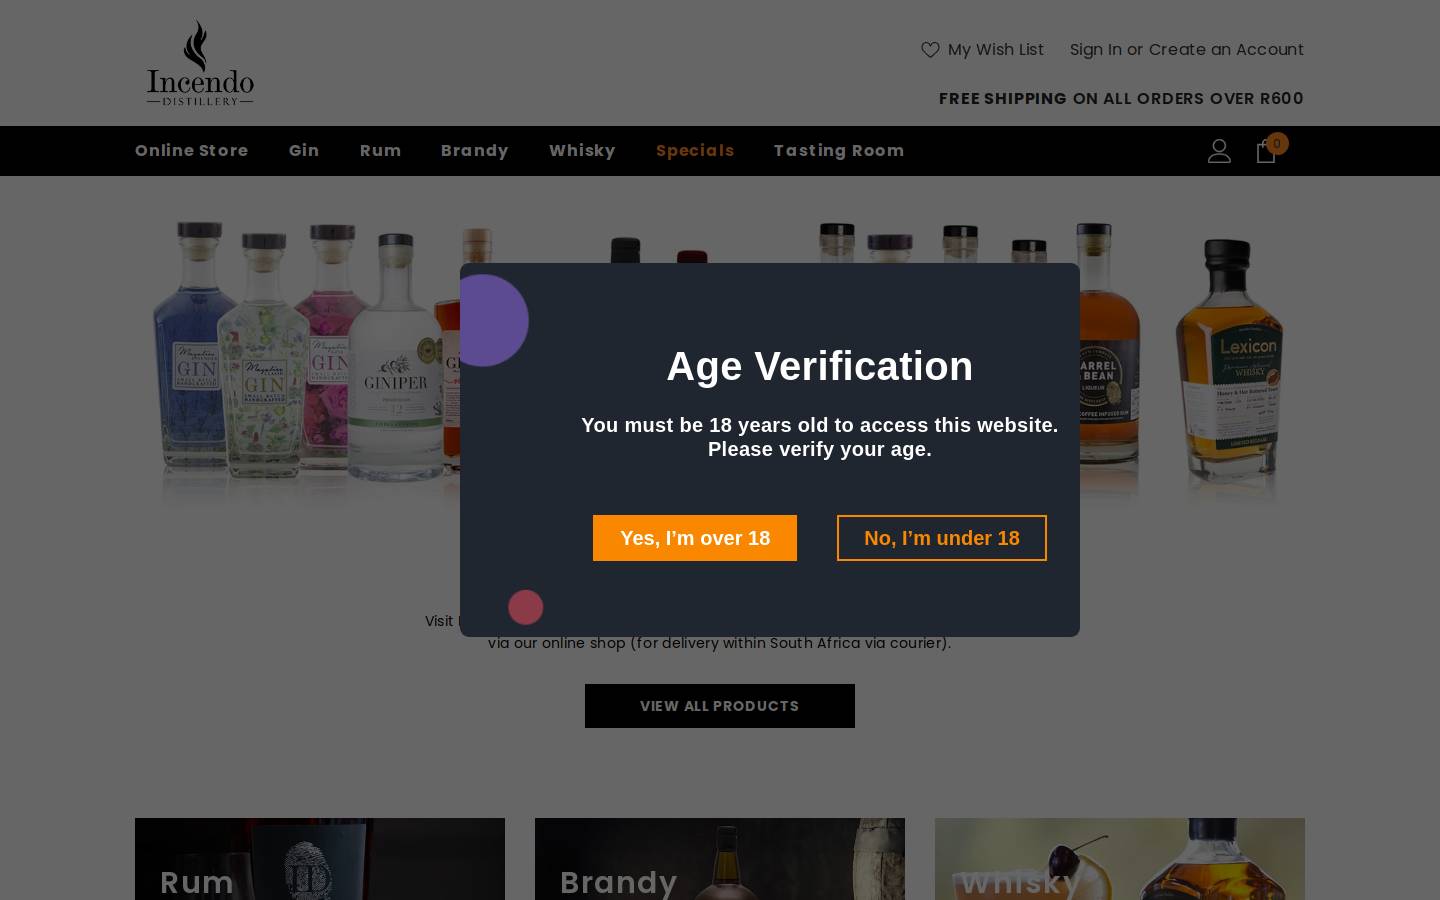Screen dimensions: 1440x900
Task: Open the shopping bag cart icon
Action: (x=1266, y=151)
